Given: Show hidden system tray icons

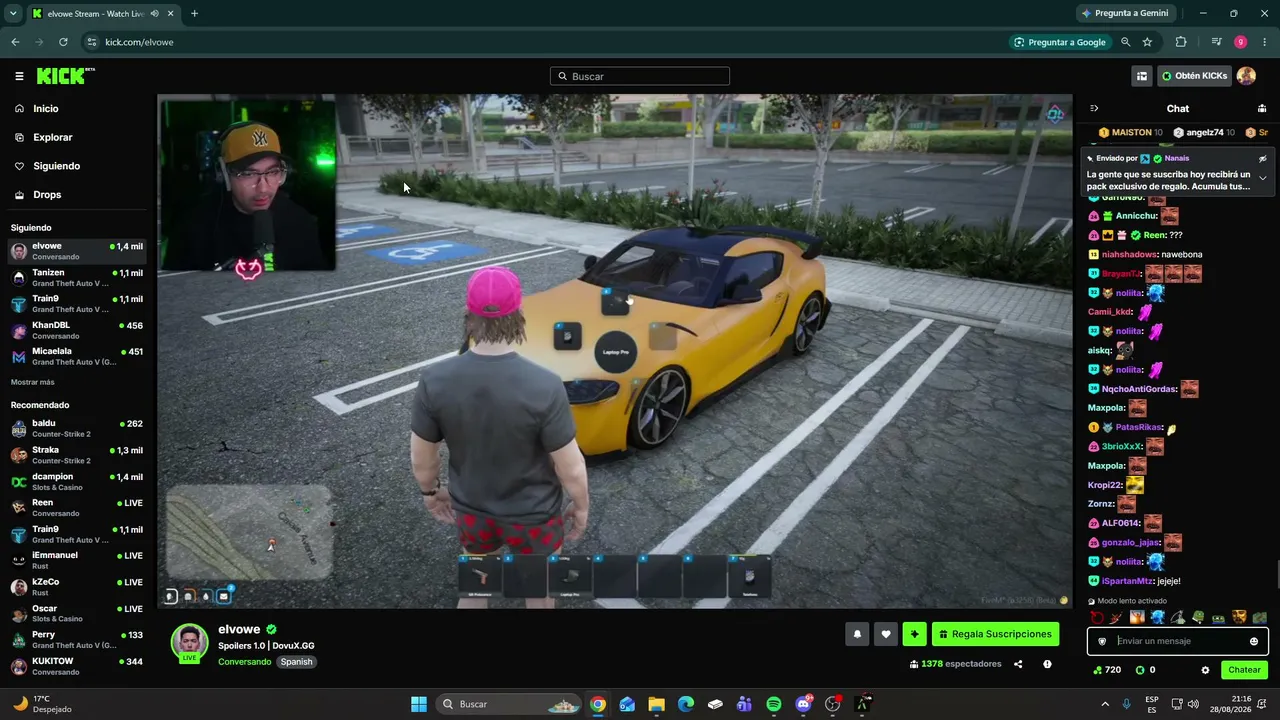Looking at the screenshot, I should [1105, 704].
